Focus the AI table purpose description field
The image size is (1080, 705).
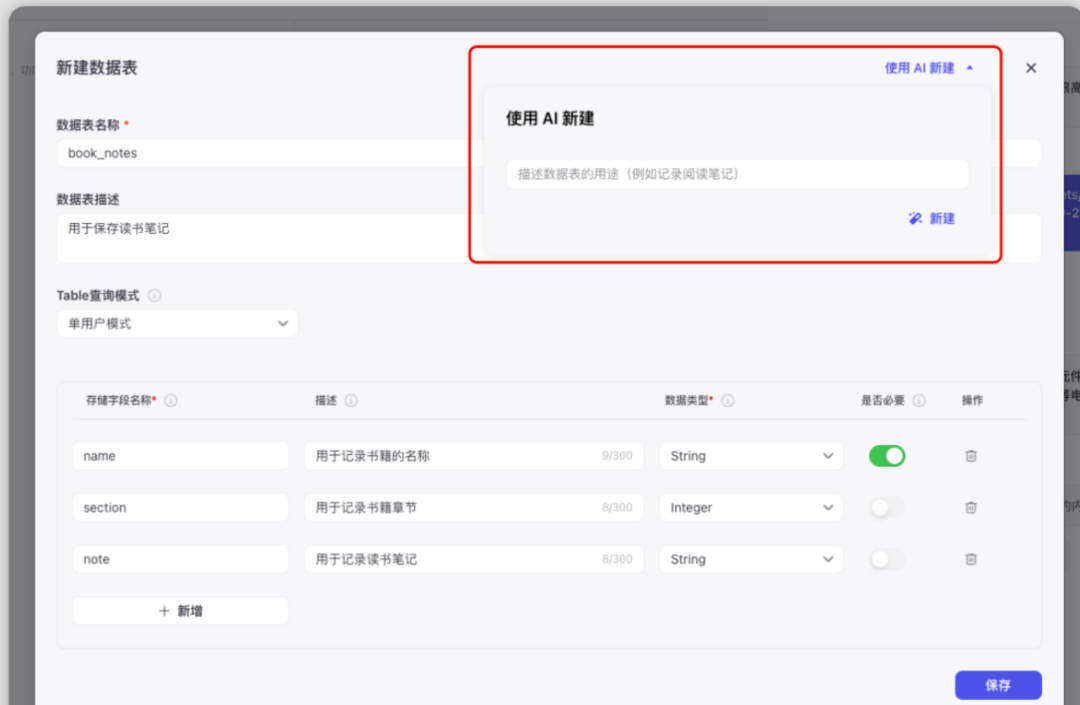point(737,174)
